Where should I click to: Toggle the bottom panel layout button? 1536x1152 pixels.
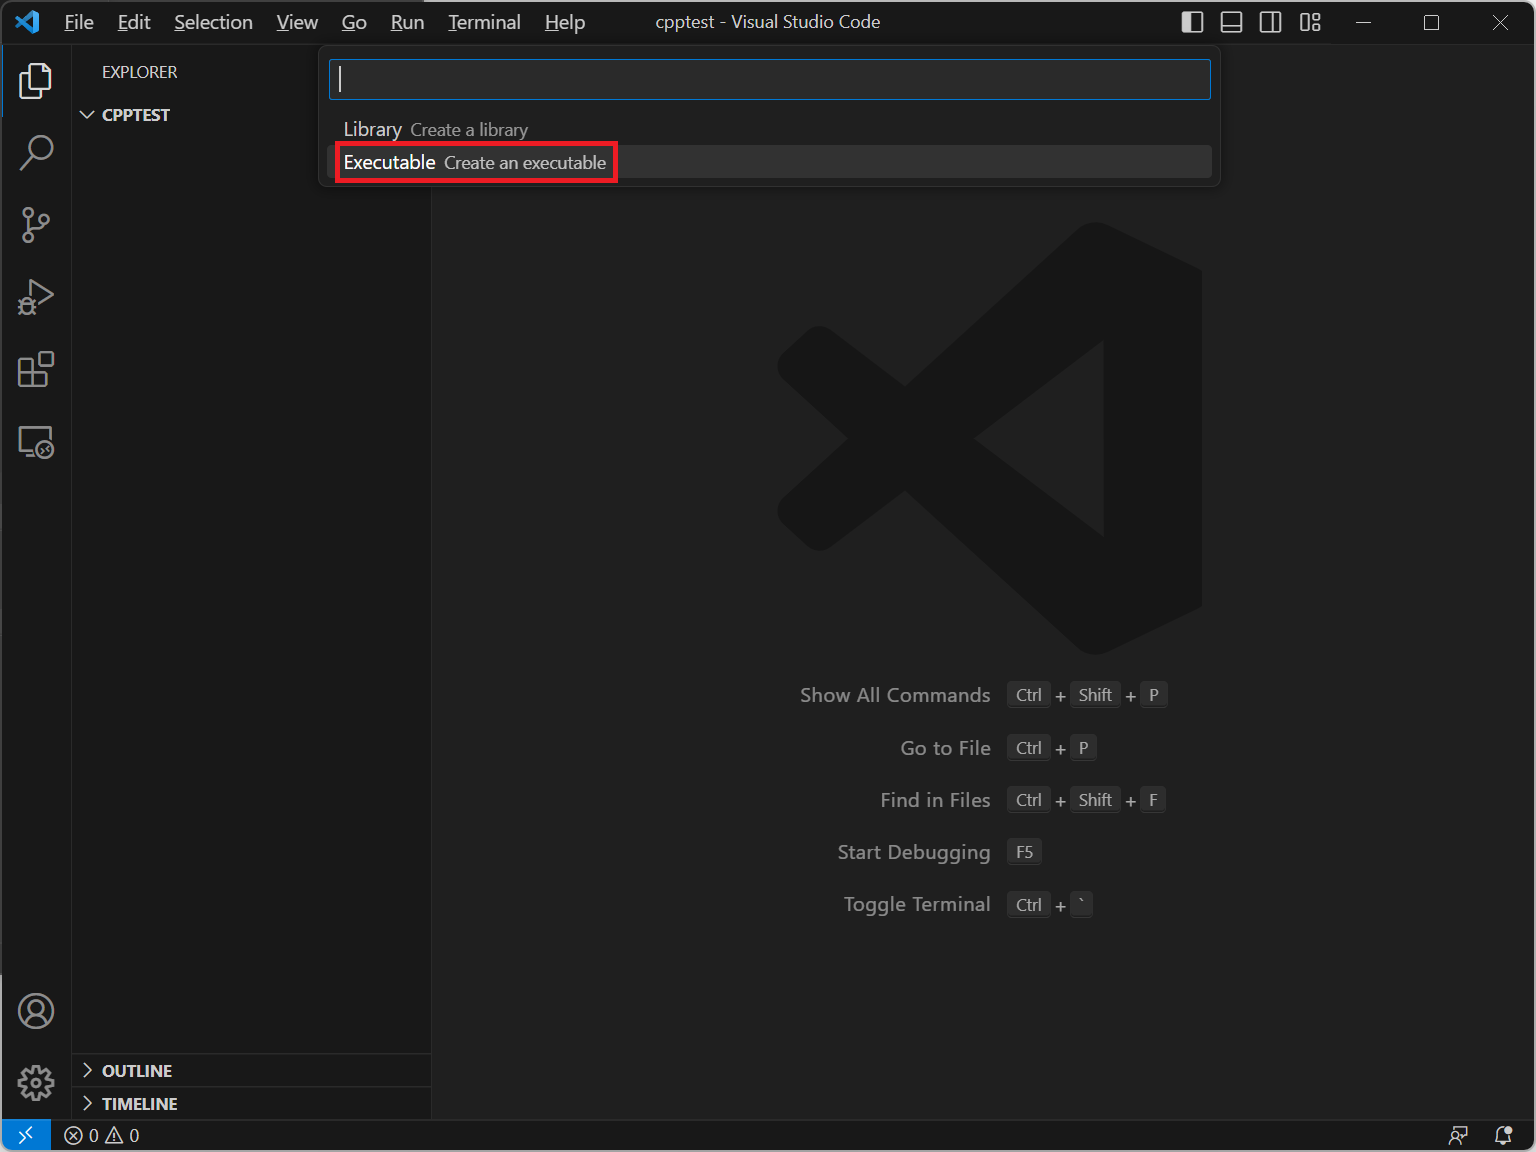(x=1231, y=22)
